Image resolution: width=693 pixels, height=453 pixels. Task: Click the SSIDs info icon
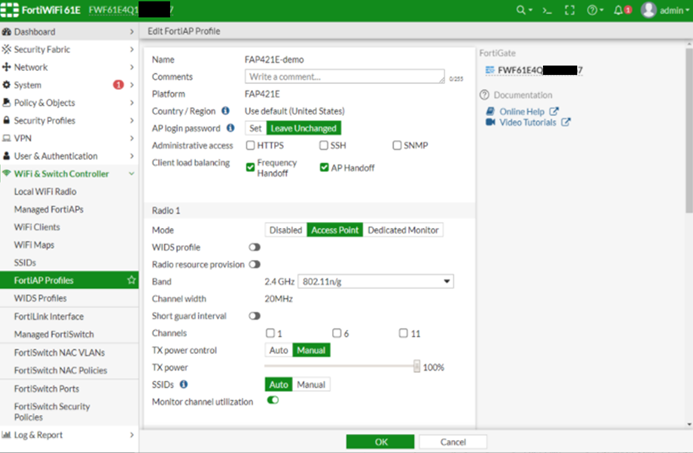click(184, 384)
